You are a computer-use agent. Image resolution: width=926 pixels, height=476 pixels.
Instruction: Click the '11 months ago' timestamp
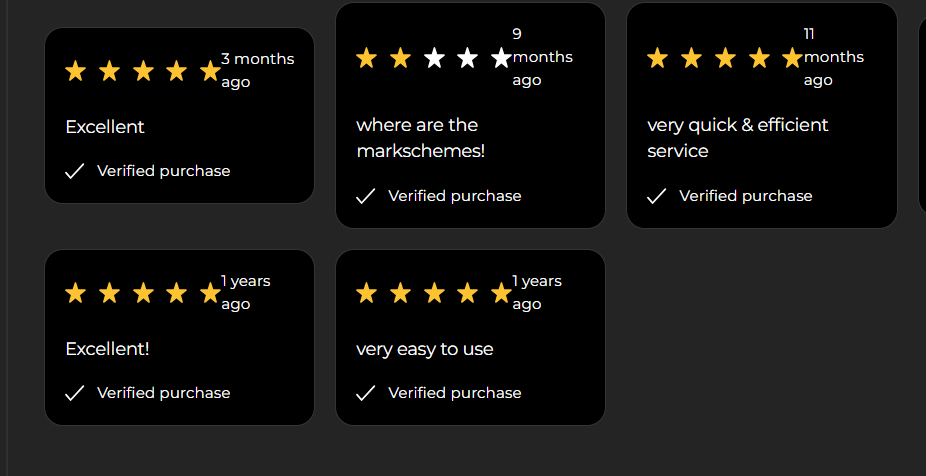tap(833, 57)
